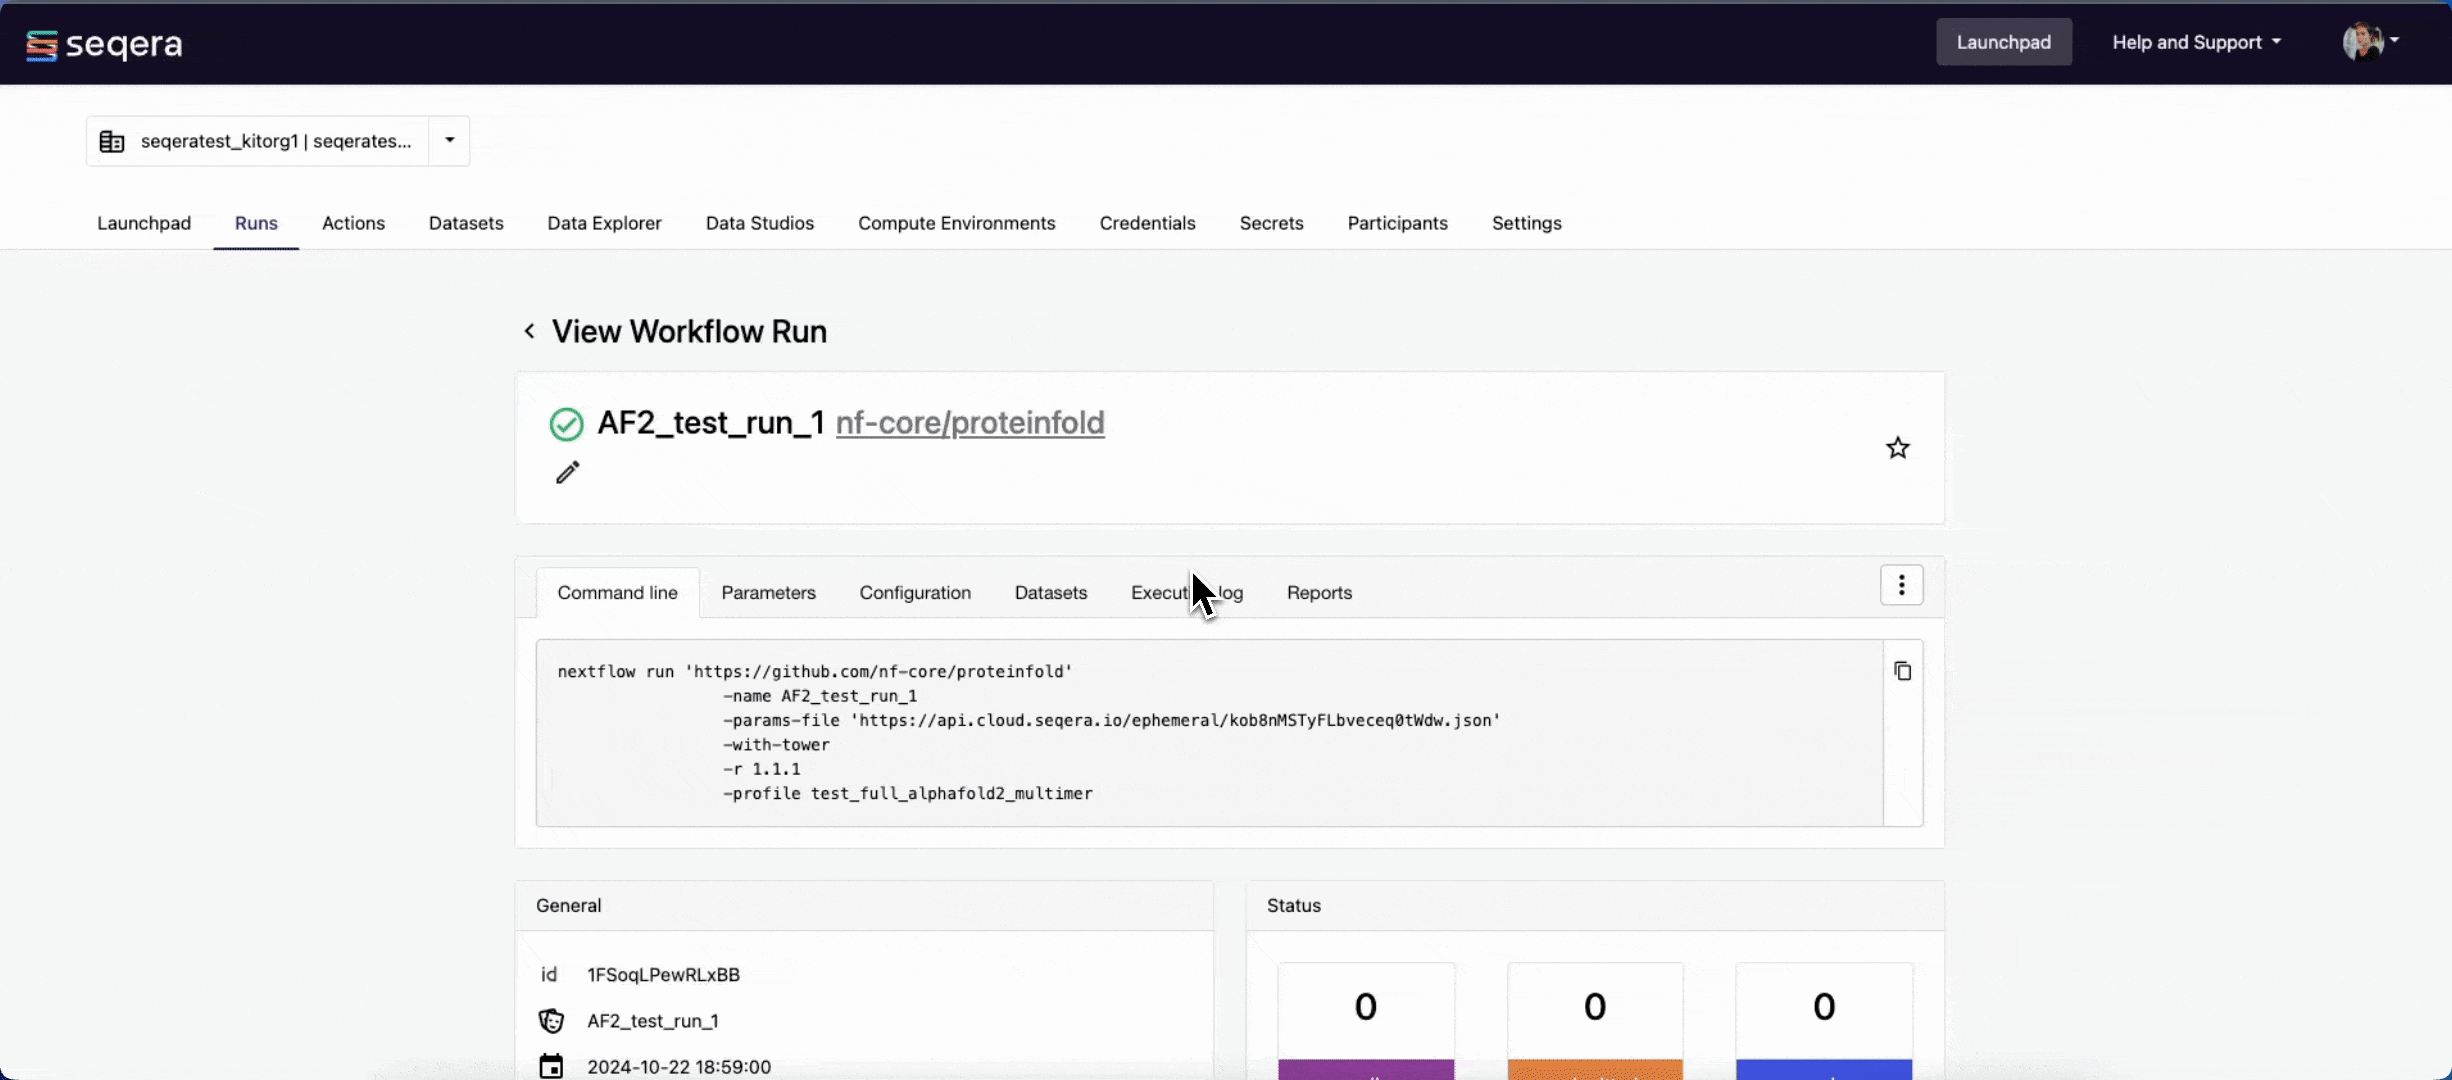Click the Seqera logo
The height and width of the screenshot is (1080, 2452).
tap(103, 43)
